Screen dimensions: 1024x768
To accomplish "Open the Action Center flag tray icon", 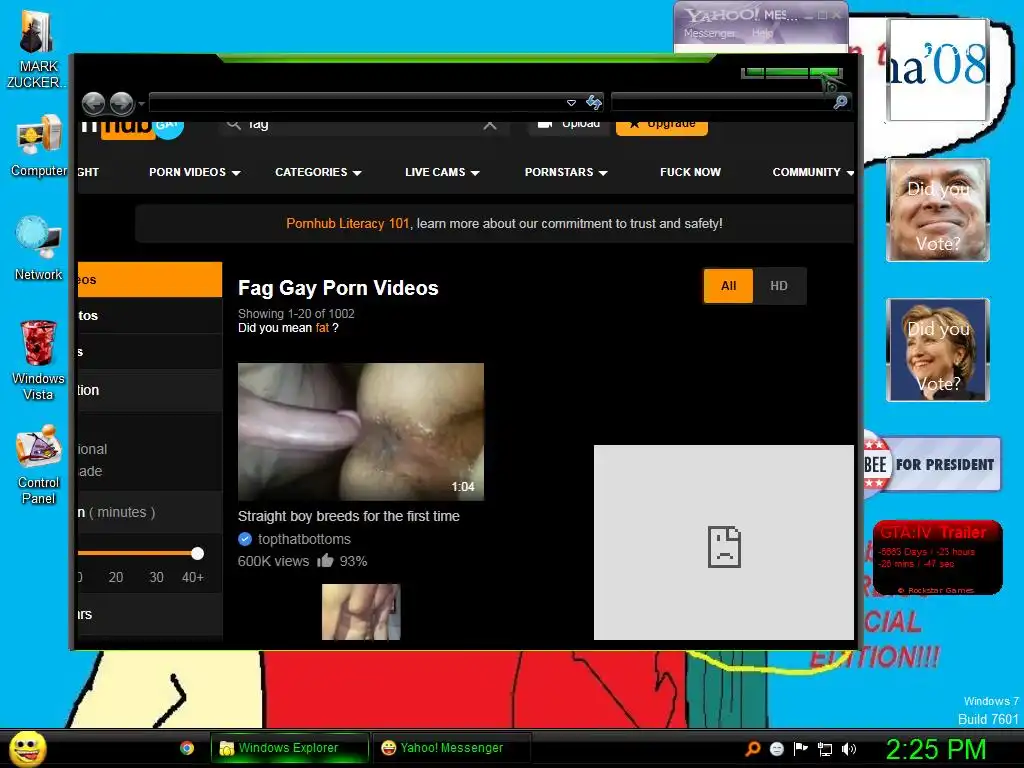I will [801, 748].
